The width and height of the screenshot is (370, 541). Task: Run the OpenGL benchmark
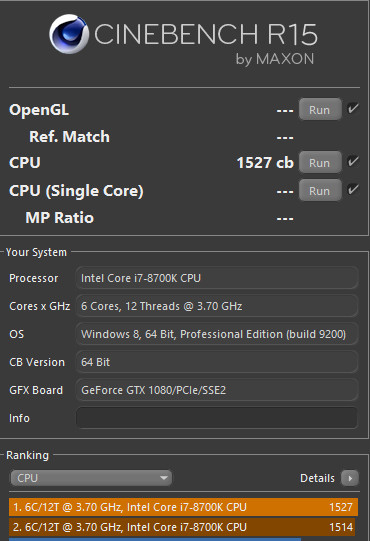click(320, 109)
